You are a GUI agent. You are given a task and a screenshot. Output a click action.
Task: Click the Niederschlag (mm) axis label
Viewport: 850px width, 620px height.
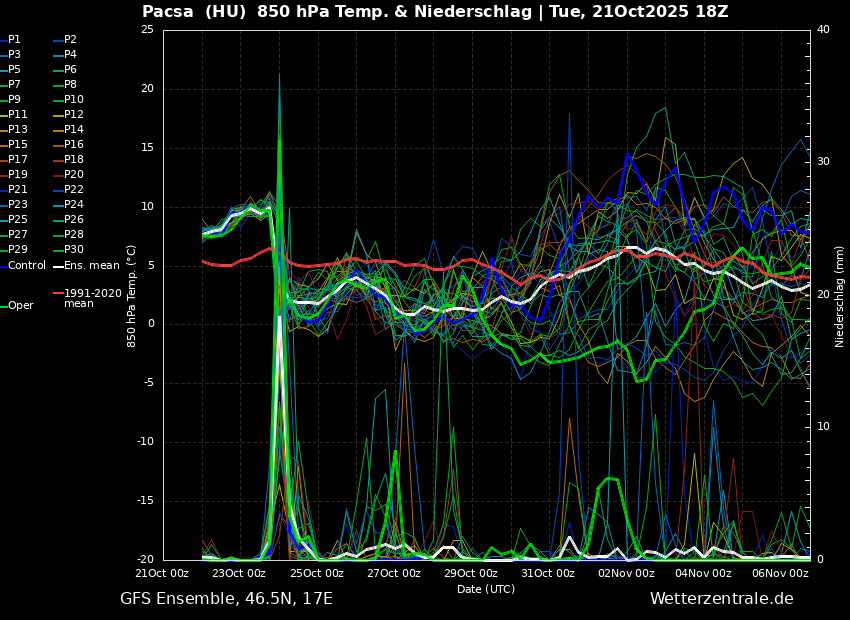click(840, 296)
